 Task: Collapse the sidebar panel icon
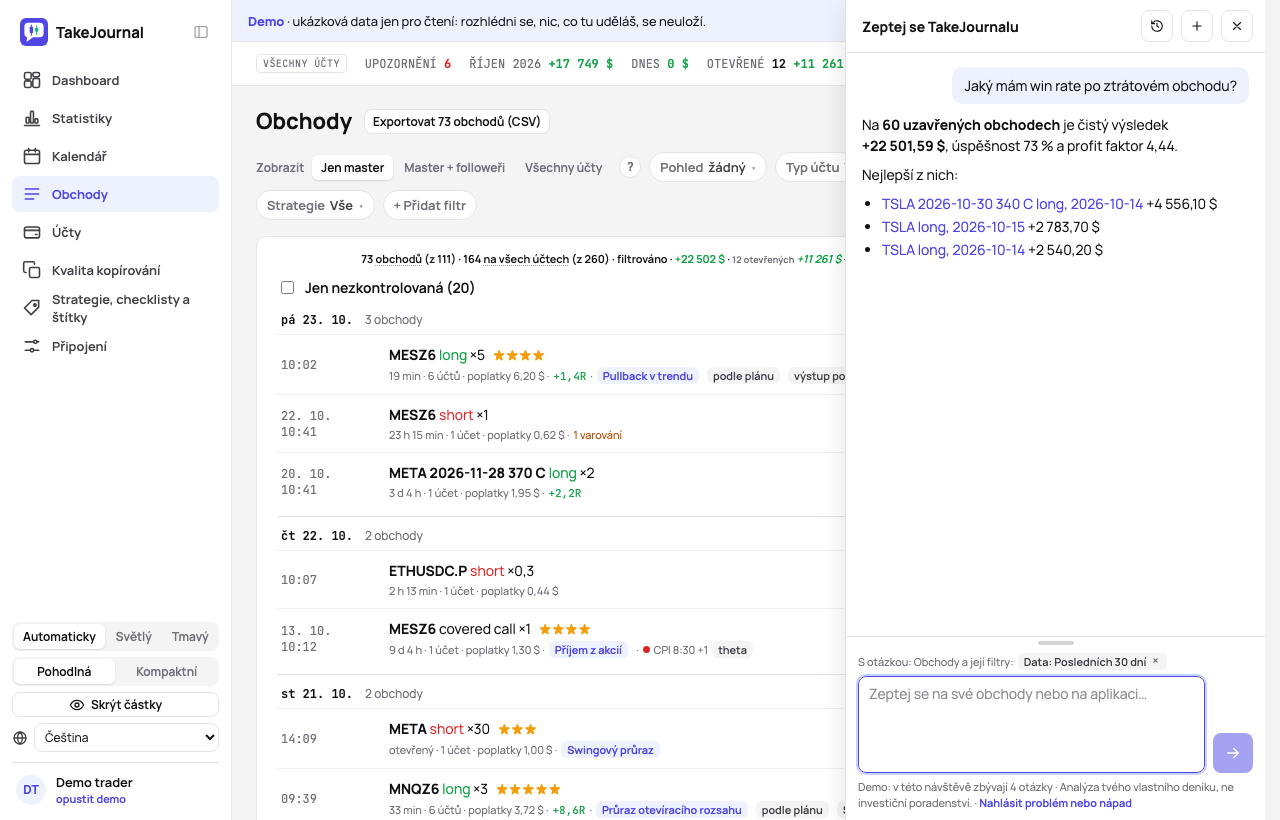[x=201, y=32]
